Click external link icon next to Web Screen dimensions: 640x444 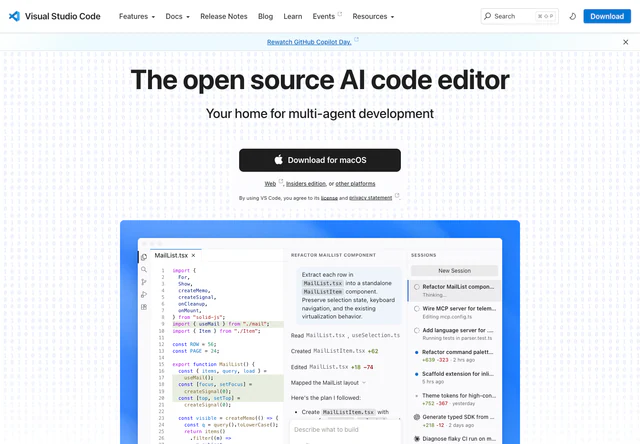281,181
